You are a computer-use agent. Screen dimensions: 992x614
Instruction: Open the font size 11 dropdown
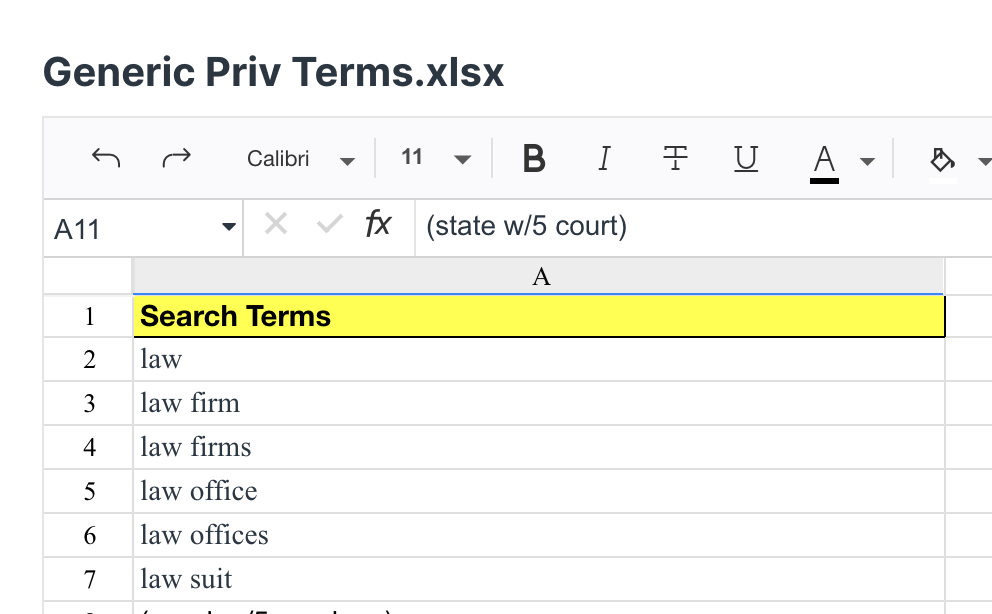(x=435, y=157)
